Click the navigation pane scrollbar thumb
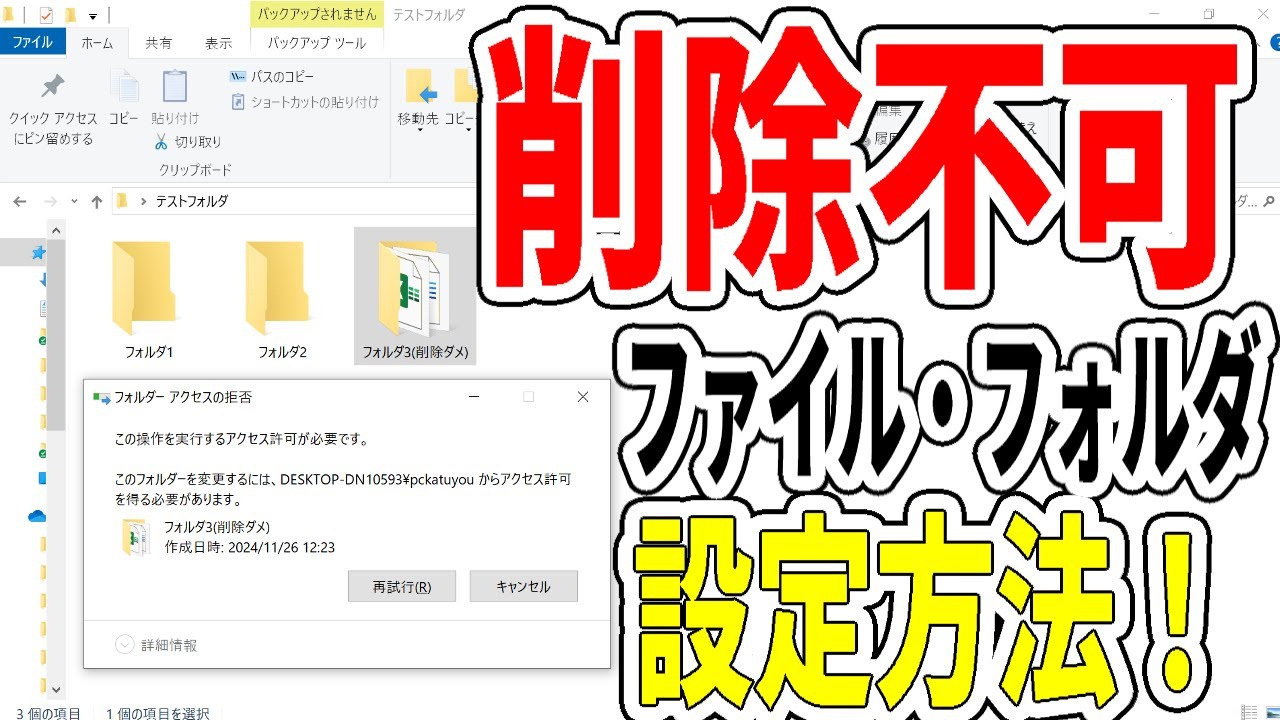This screenshot has height=720, width=1280. pos(56,335)
